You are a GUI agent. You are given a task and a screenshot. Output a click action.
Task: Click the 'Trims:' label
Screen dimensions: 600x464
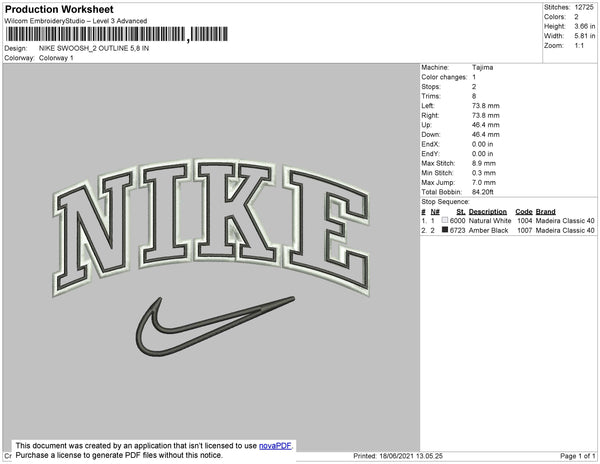point(431,96)
